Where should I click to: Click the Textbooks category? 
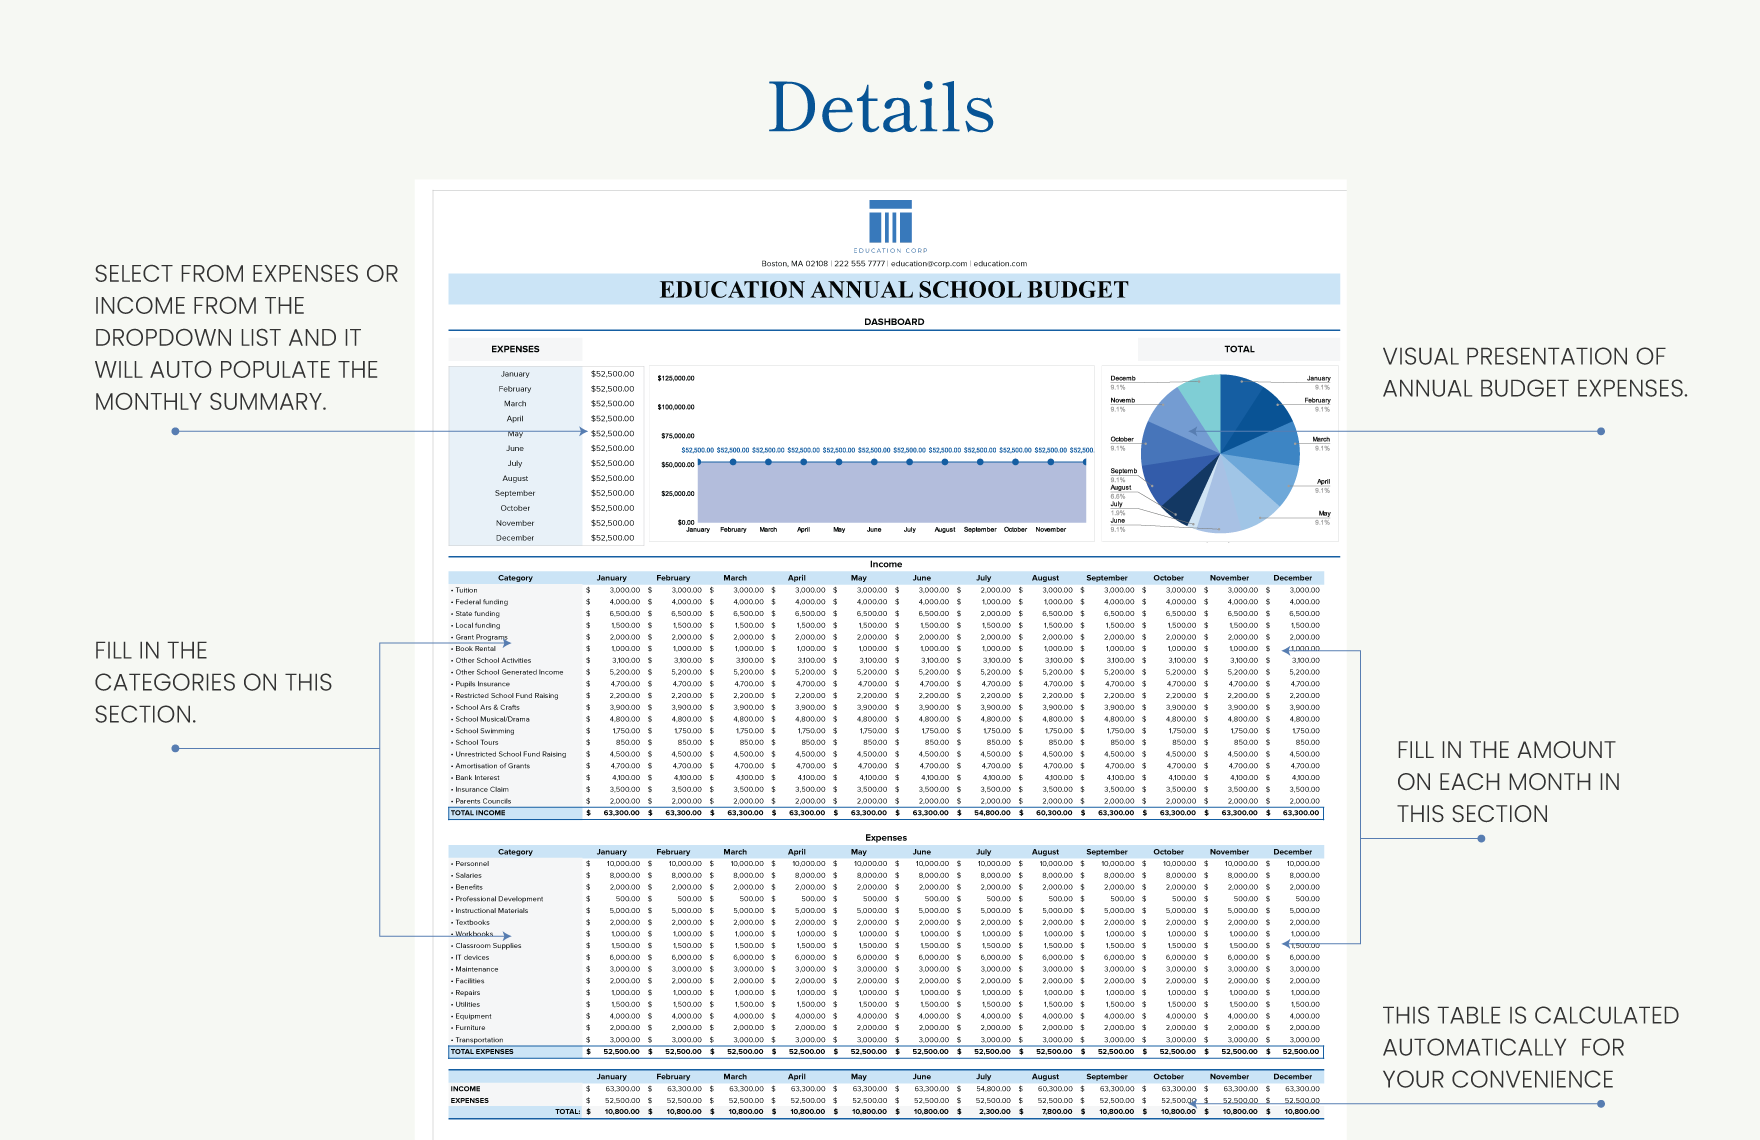click(x=470, y=923)
